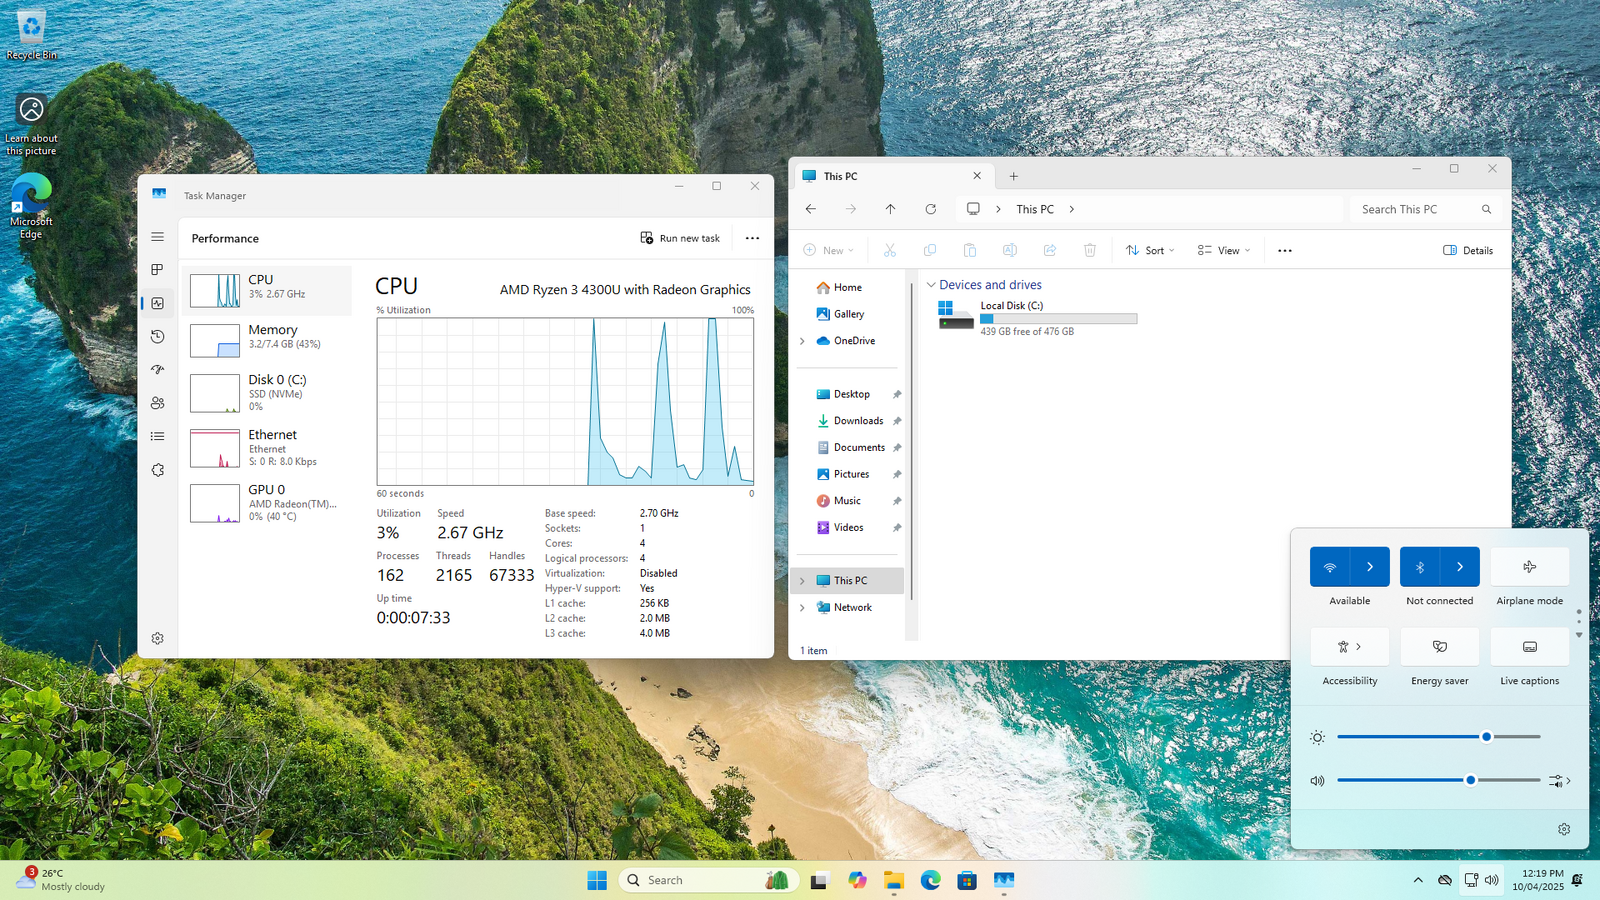Click the Run new task button
This screenshot has width=1600, height=900.
(680, 238)
